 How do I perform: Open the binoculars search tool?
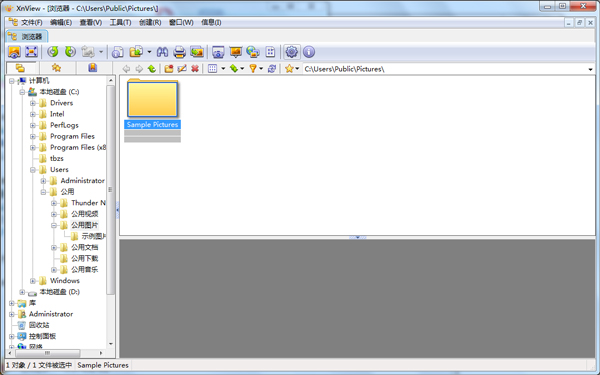click(162, 52)
